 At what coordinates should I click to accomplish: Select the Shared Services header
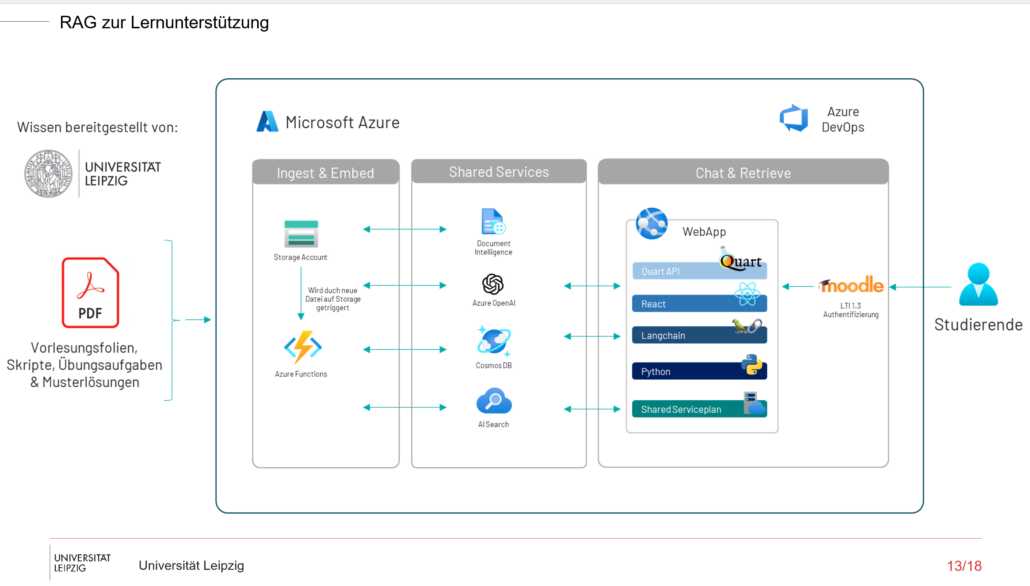[x=499, y=171]
